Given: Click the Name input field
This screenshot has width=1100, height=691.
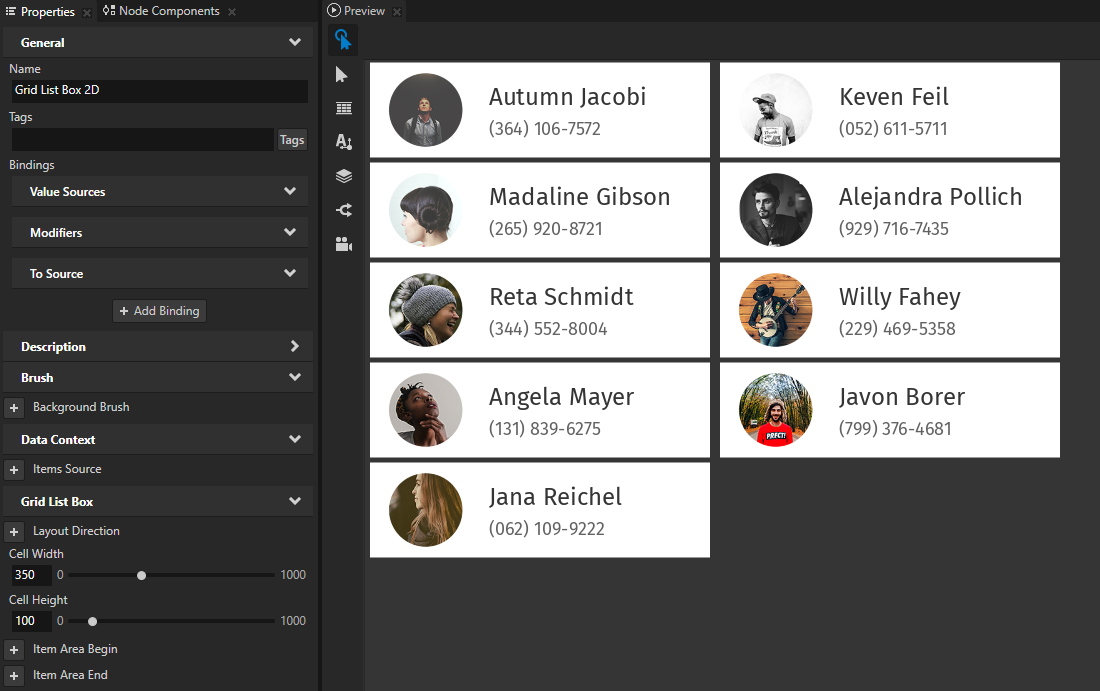Looking at the screenshot, I should click(158, 90).
